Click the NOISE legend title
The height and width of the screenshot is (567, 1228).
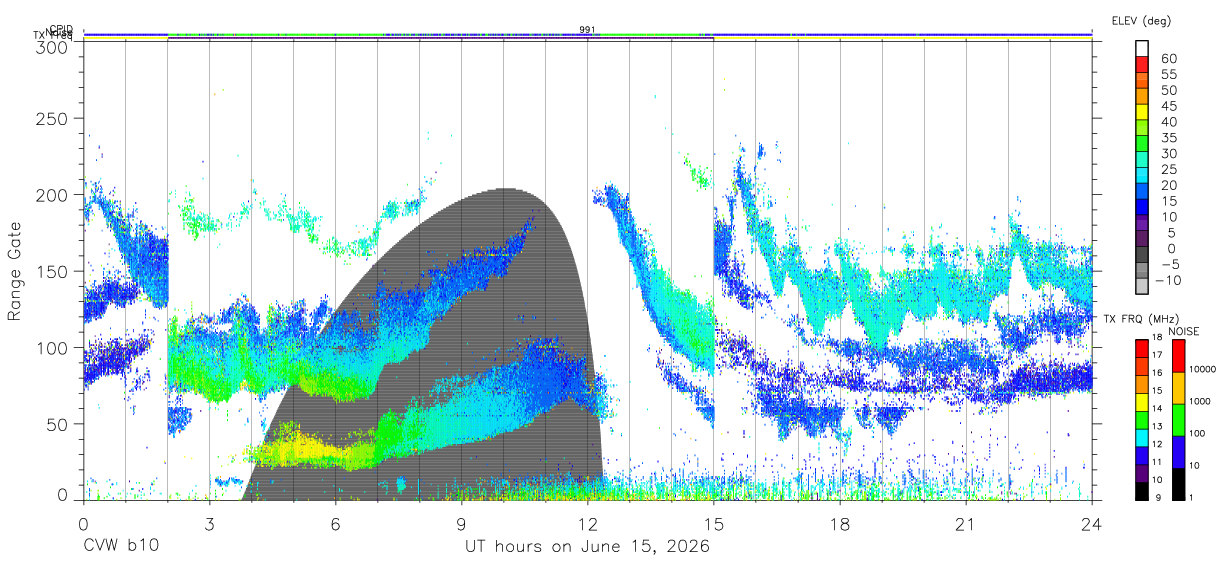pos(1184,331)
